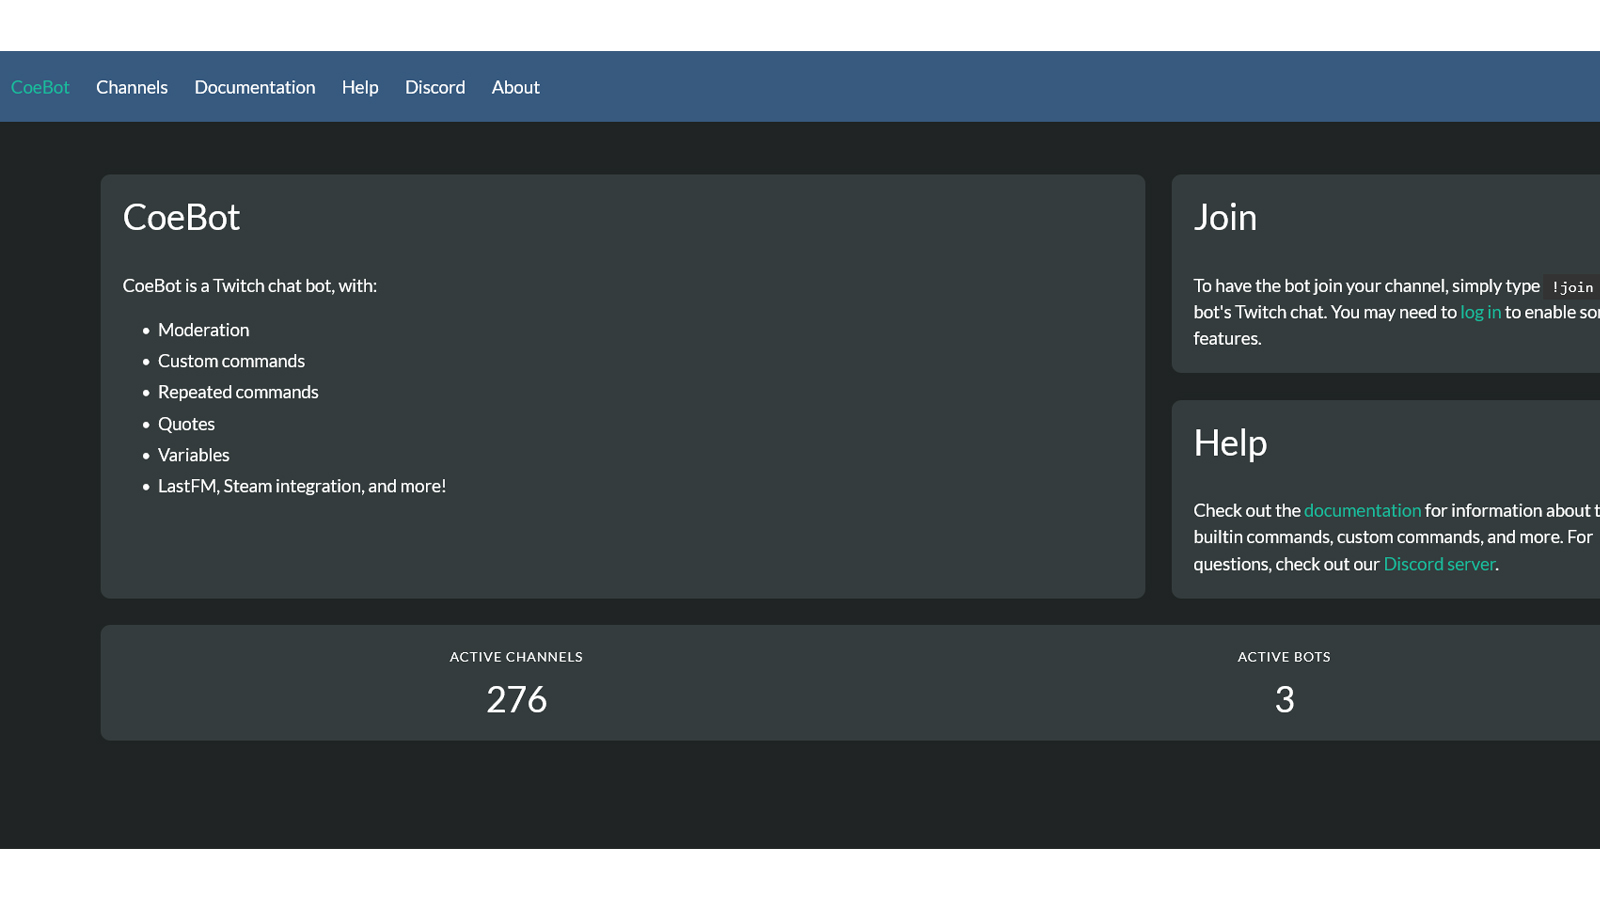Select the 'Repeated commands' list item

(238, 392)
